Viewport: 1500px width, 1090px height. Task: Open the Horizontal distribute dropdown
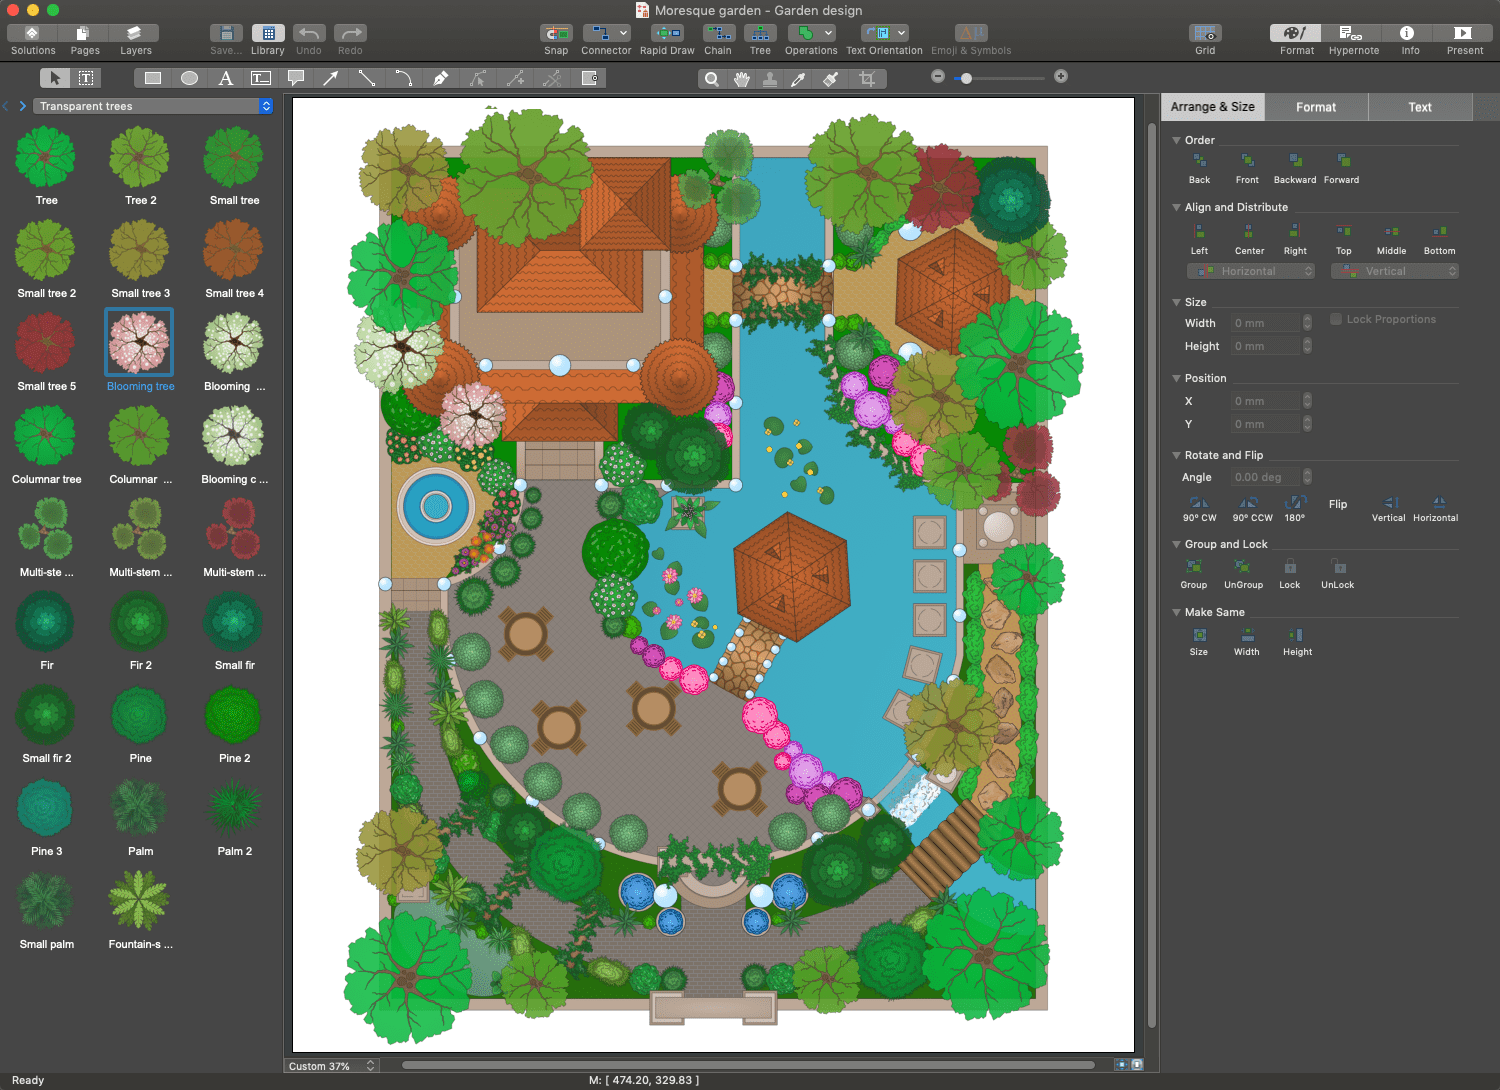pyautogui.click(x=1250, y=270)
